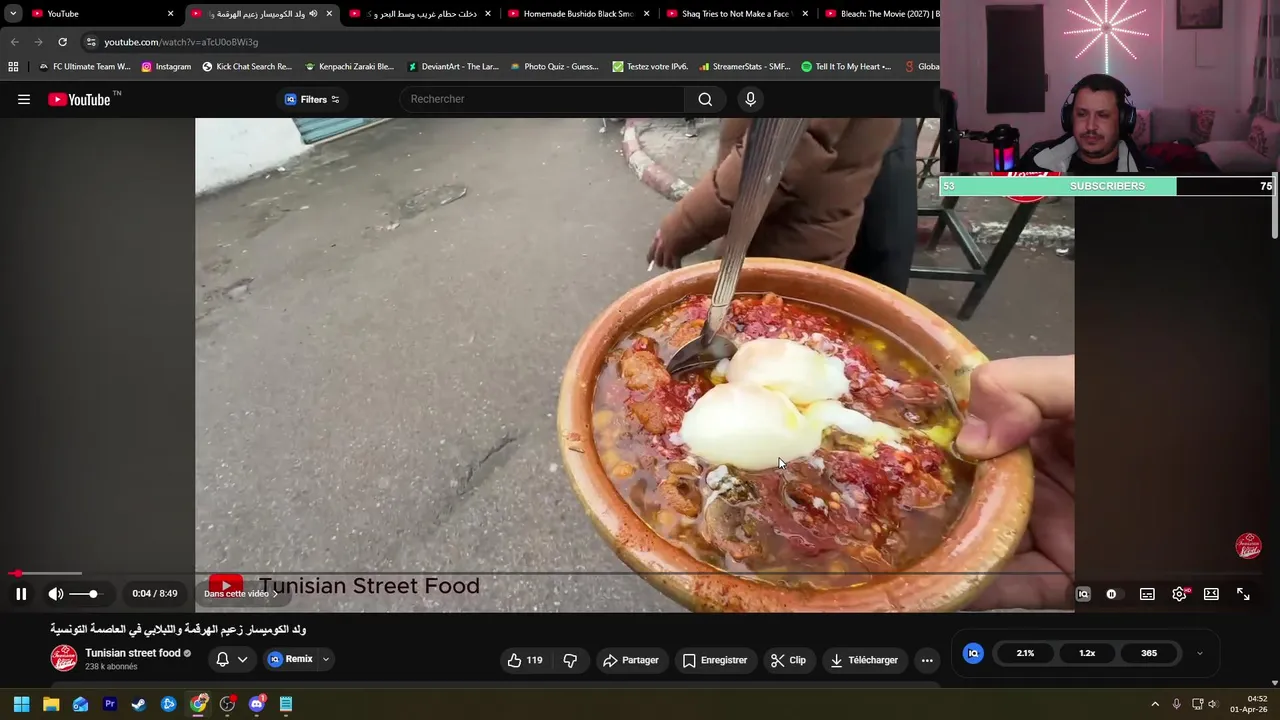
Task: Launch Premiere Pro from the taskbar
Action: coord(110,704)
